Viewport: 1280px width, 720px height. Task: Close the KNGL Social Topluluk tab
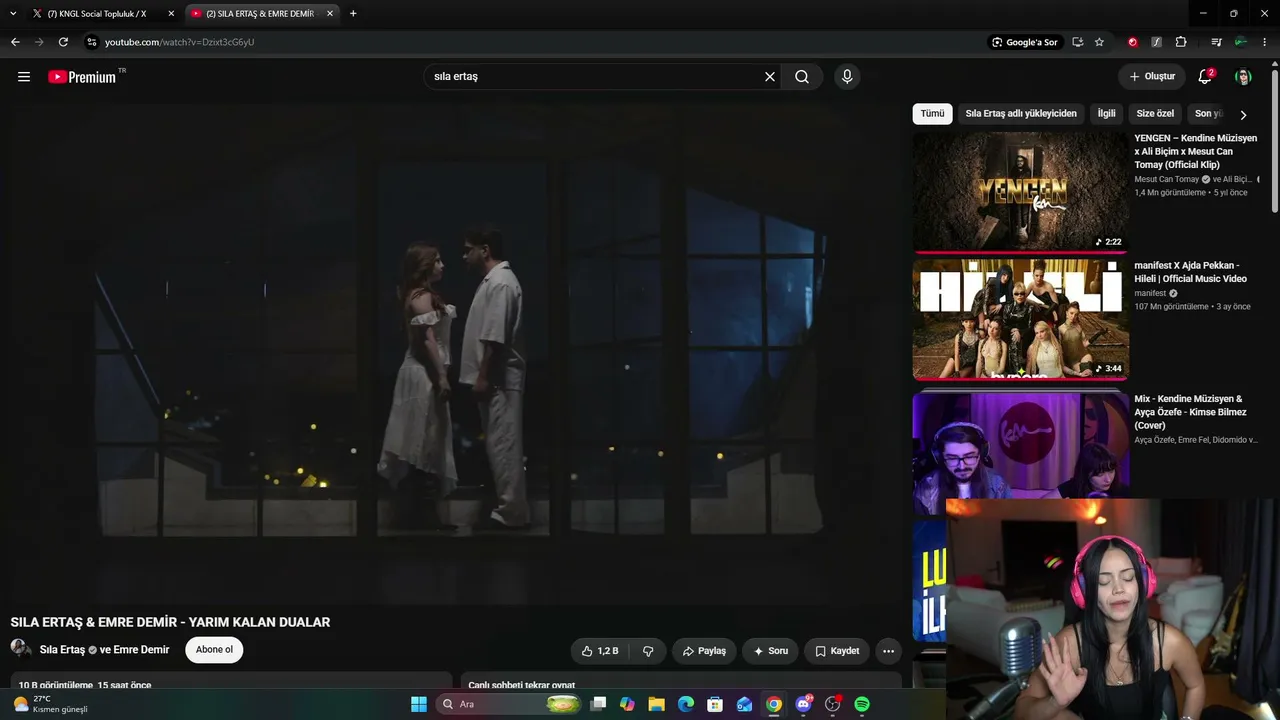pos(171,14)
